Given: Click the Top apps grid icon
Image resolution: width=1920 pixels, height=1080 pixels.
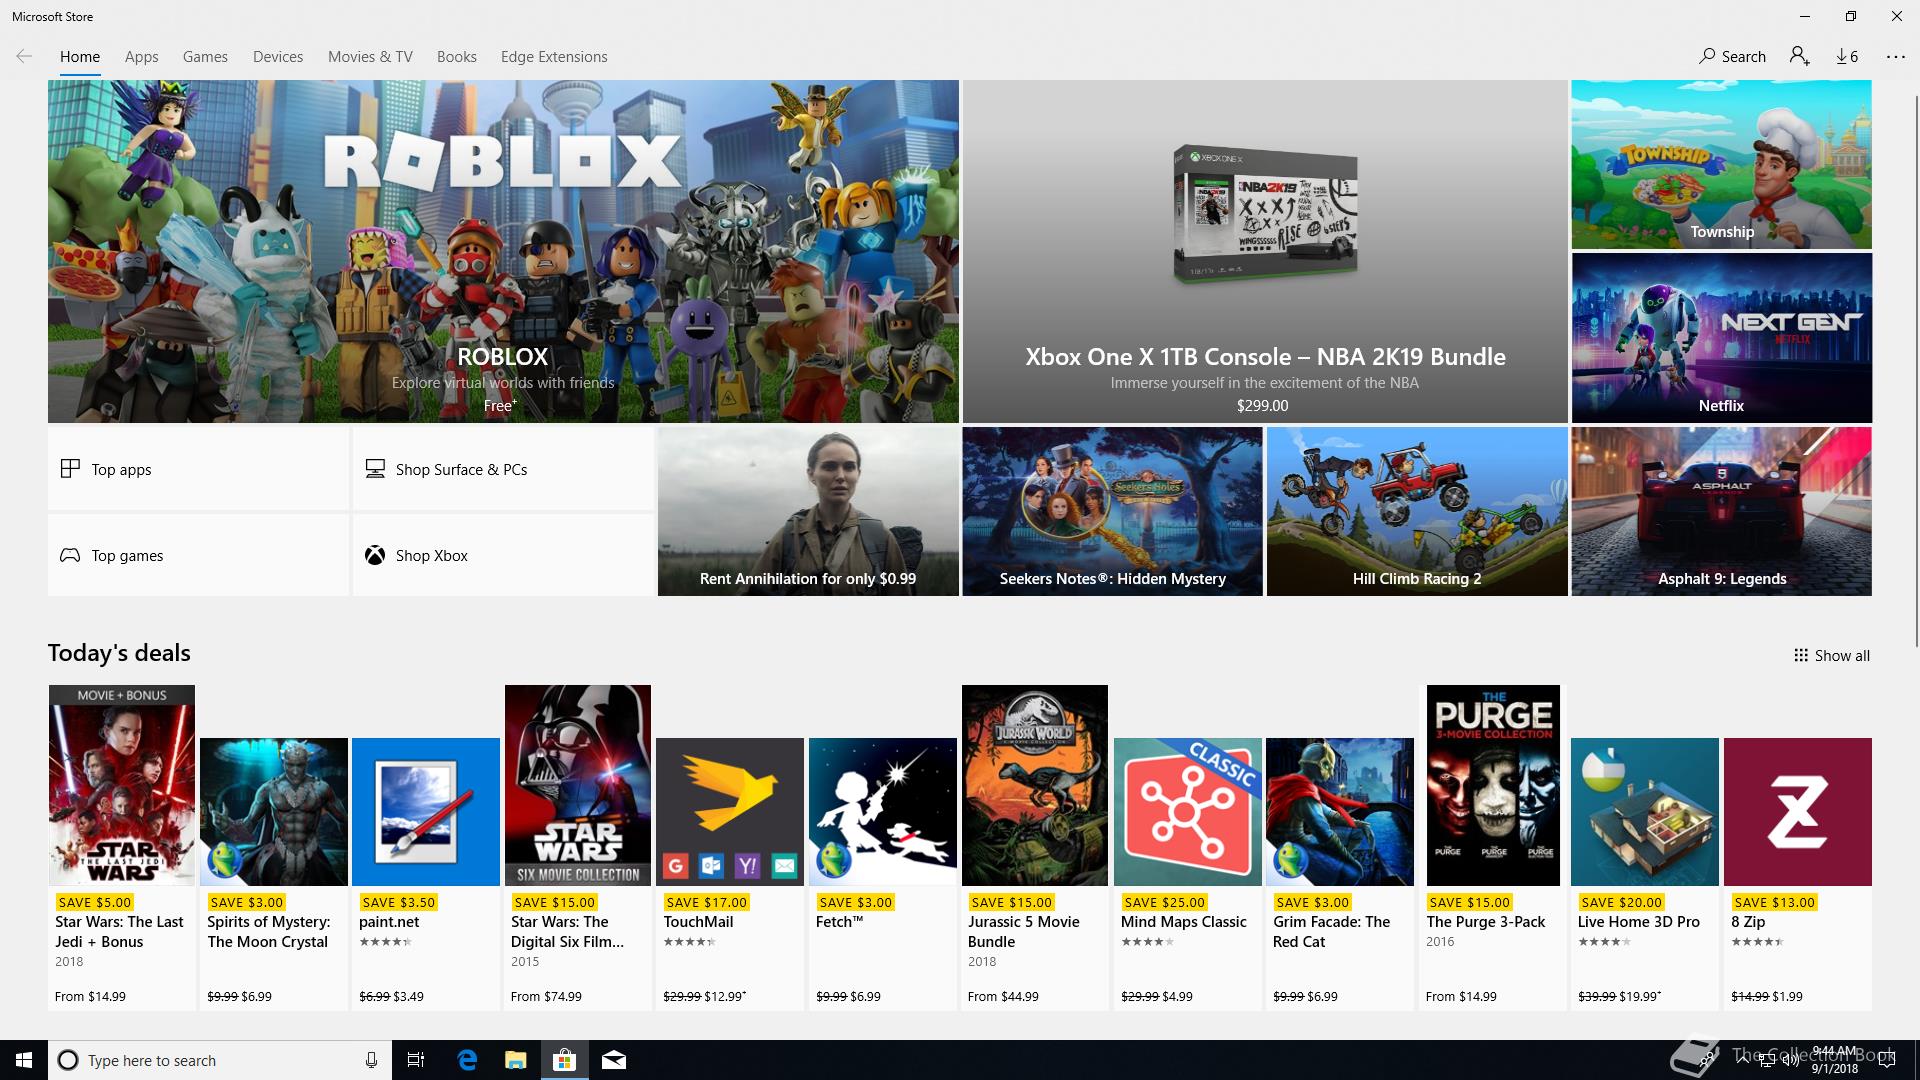Looking at the screenshot, I should tap(70, 469).
